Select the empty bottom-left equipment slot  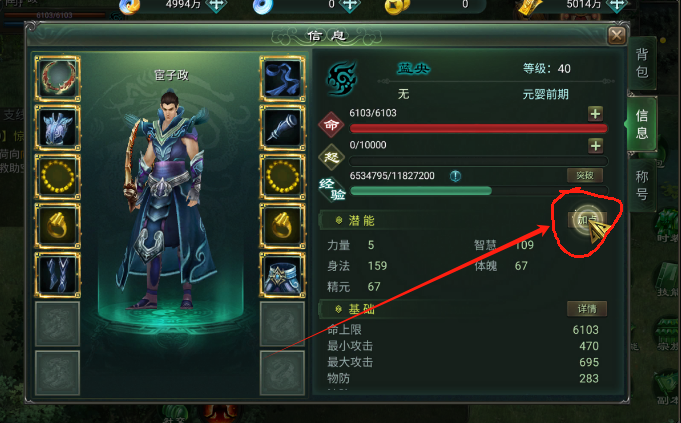coord(57,373)
